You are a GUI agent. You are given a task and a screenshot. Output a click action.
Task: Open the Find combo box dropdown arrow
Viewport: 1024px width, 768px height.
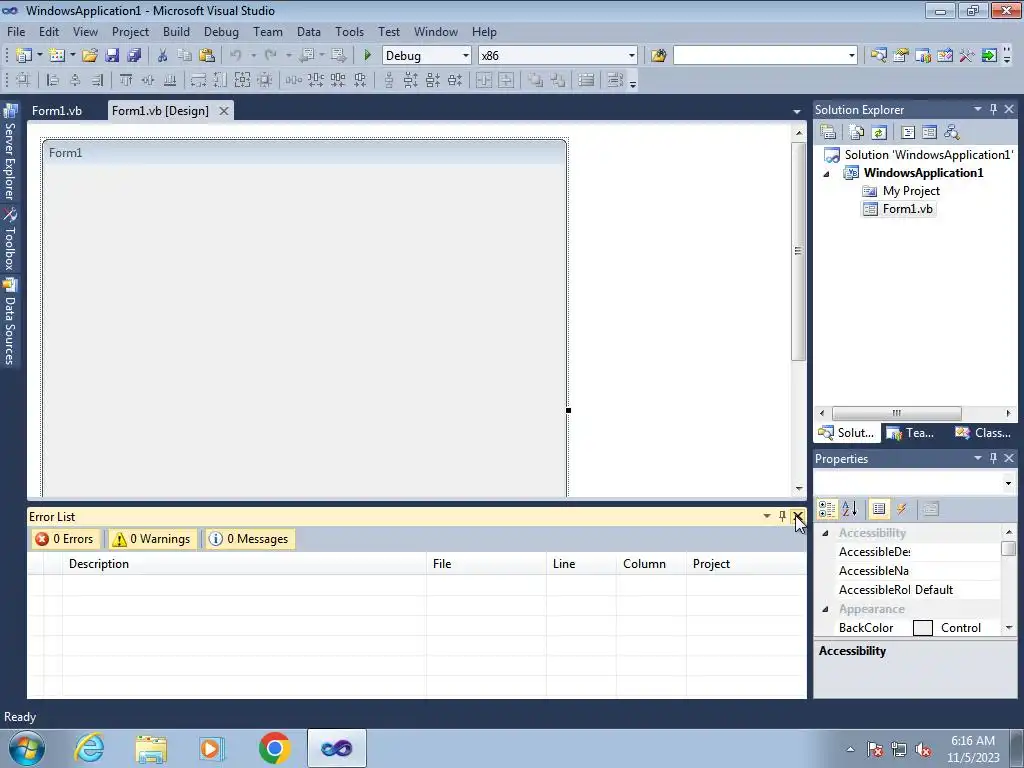(852, 56)
